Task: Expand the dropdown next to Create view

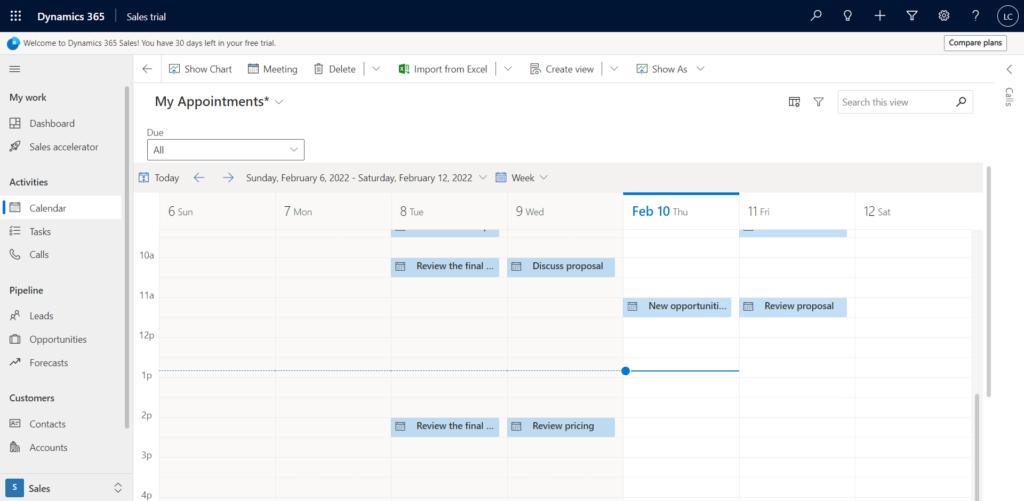Action: [614, 69]
